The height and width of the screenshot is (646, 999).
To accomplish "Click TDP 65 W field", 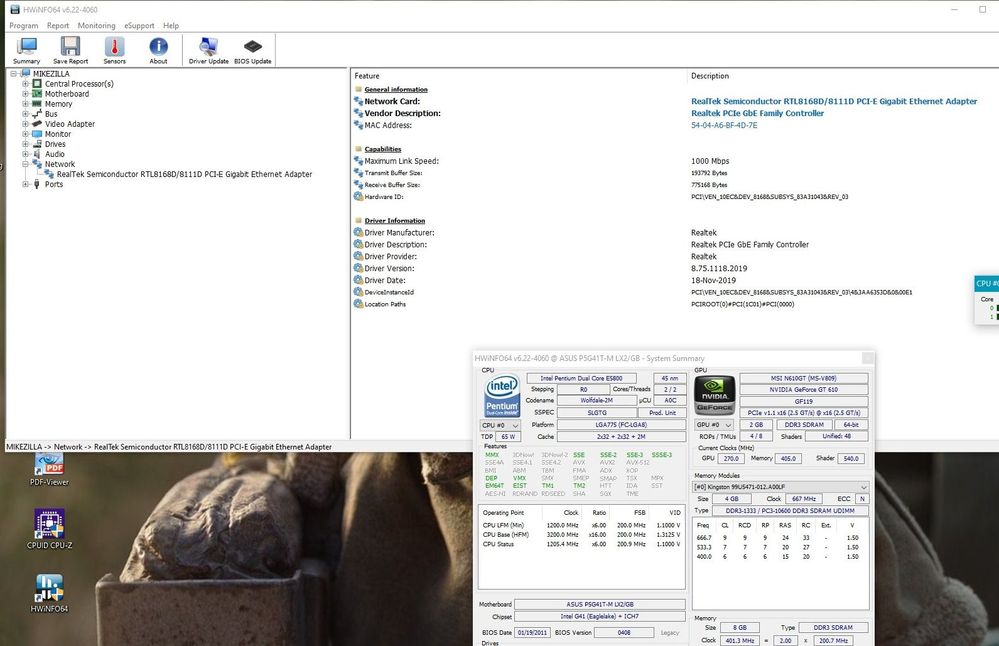I will [508, 437].
